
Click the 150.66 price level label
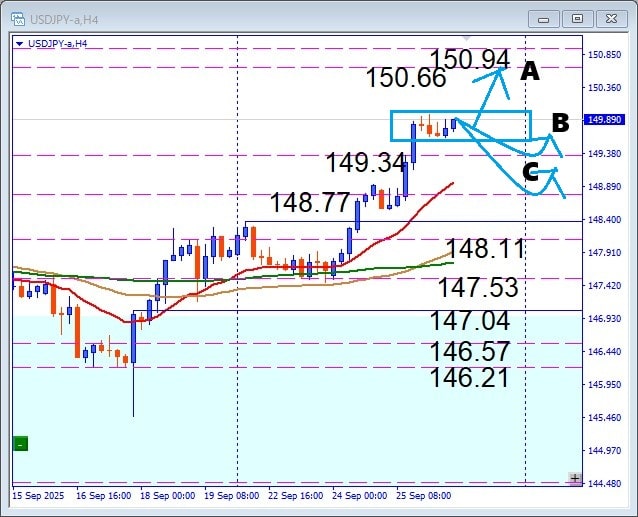[405, 78]
